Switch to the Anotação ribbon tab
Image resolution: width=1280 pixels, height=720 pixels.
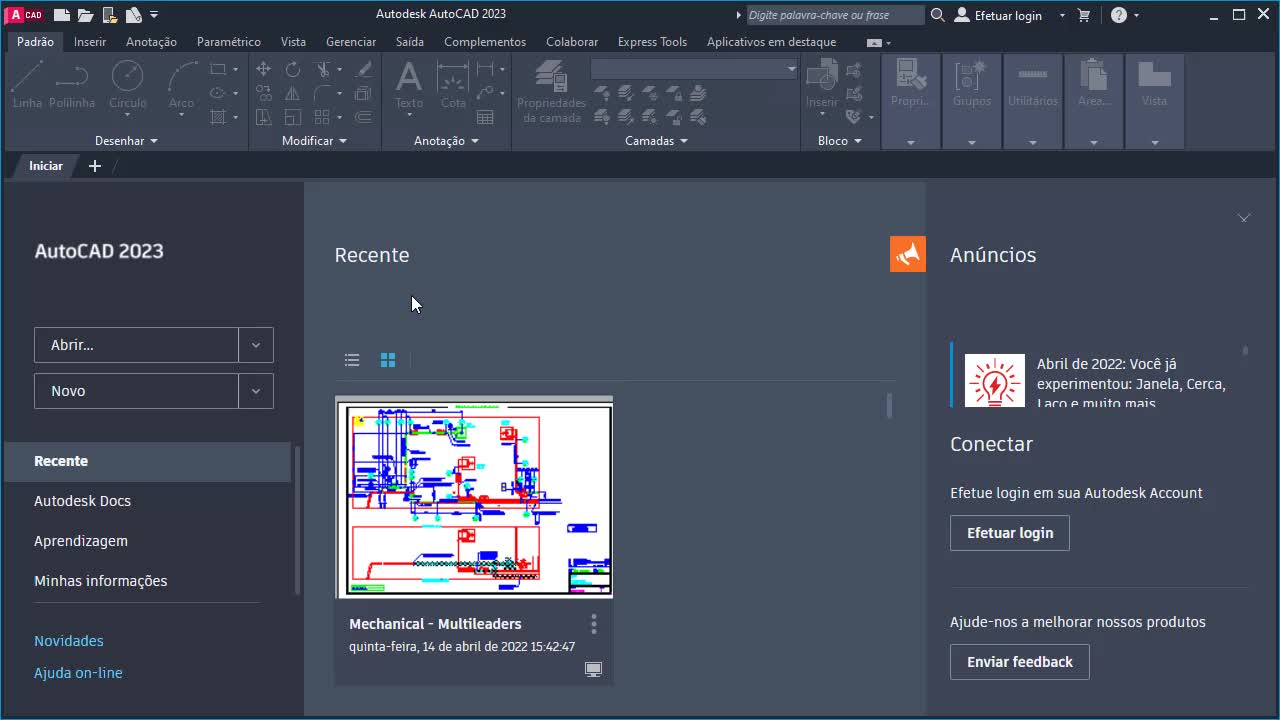[x=151, y=42]
